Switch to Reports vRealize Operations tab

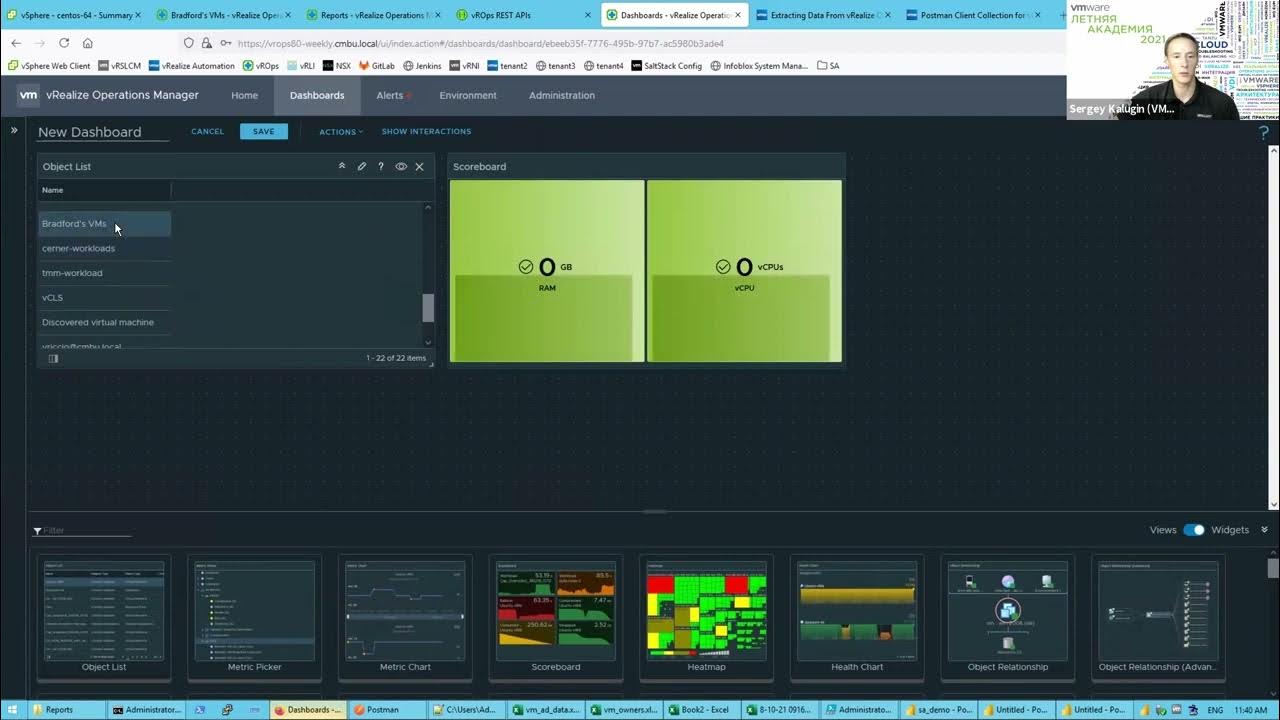373,15
